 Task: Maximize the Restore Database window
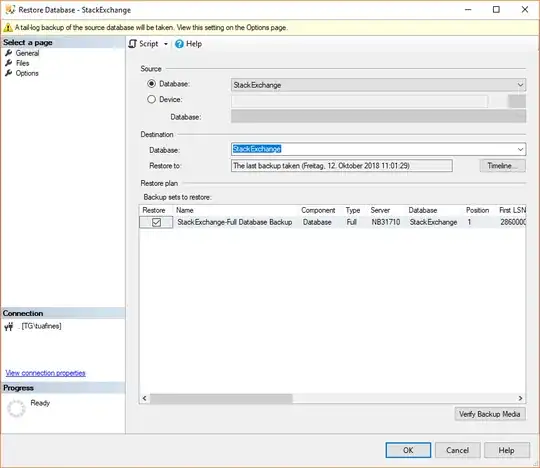point(496,9)
